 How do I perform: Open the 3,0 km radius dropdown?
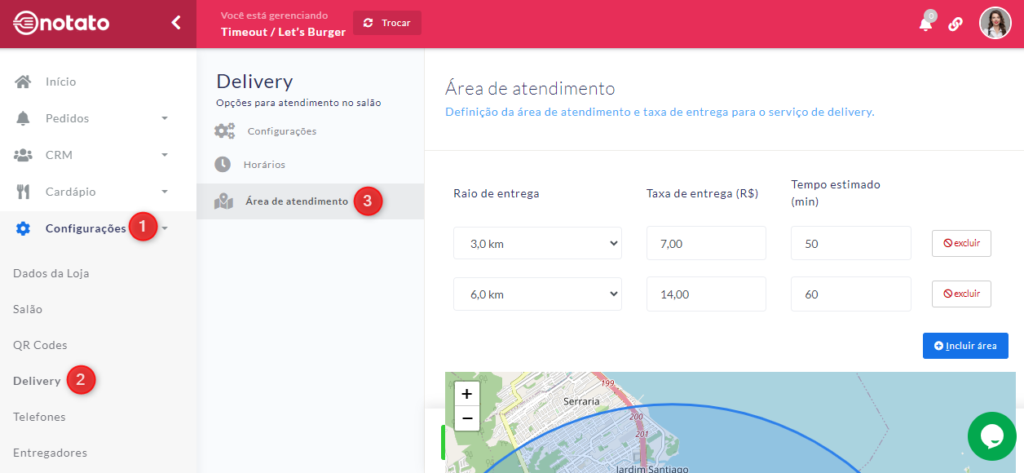pos(537,243)
